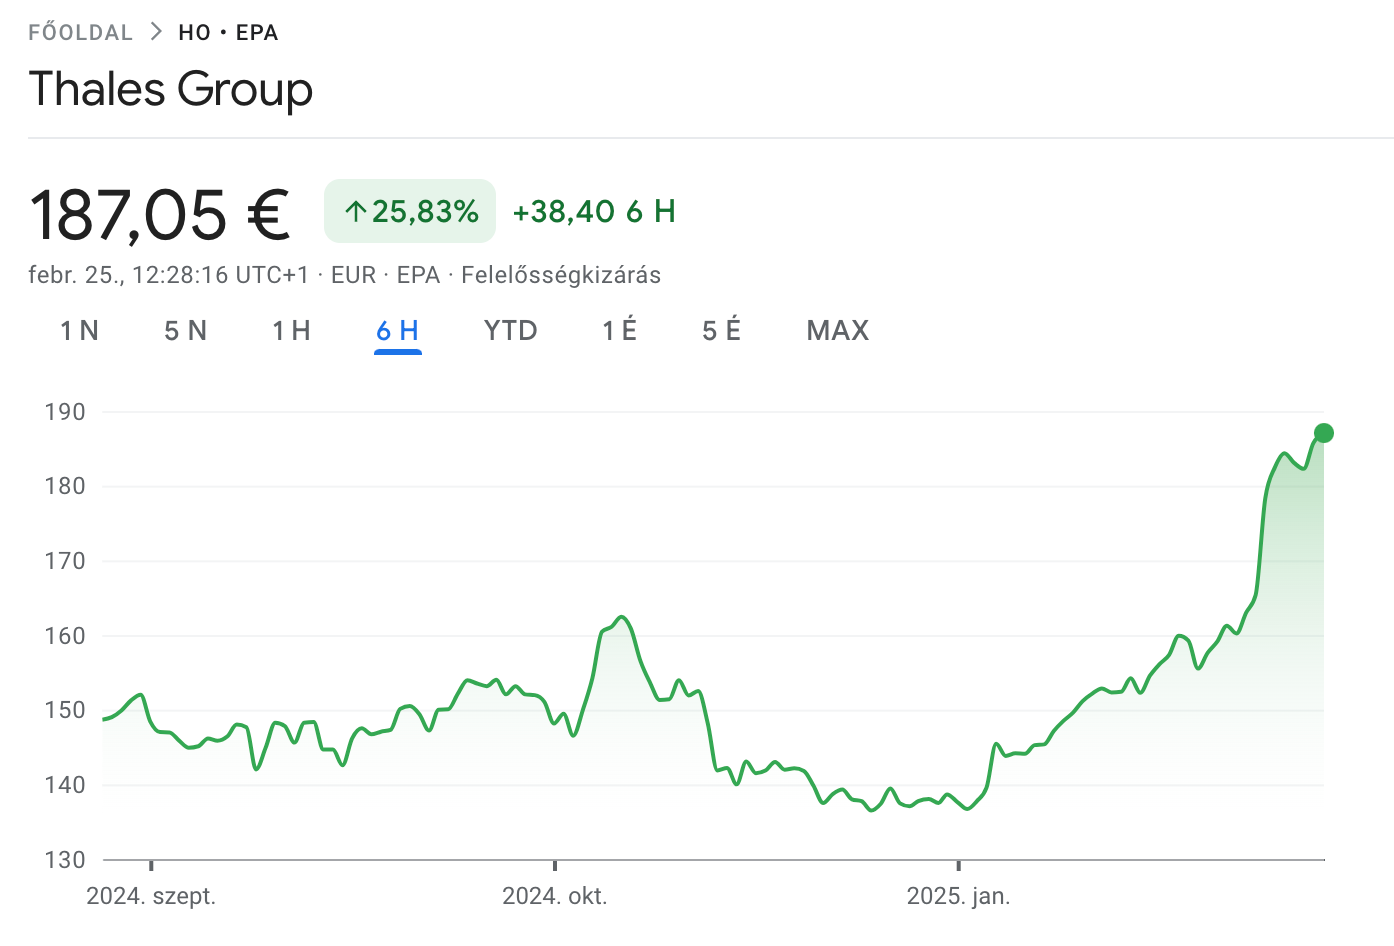The width and height of the screenshot is (1394, 946).
Task: Click the 140 y-axis label
Action: (65, 785)
